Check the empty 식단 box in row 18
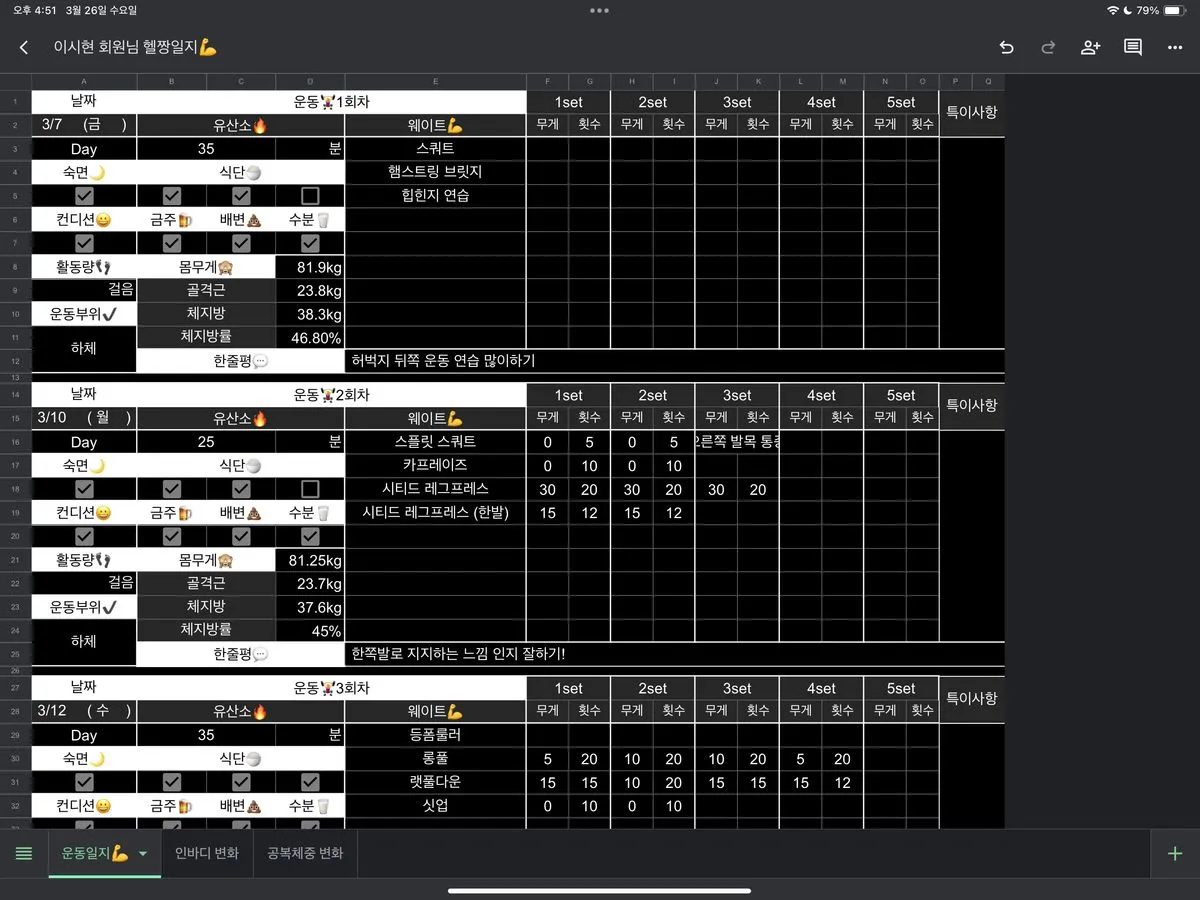The image size is (1200, 900). [310, 489]
